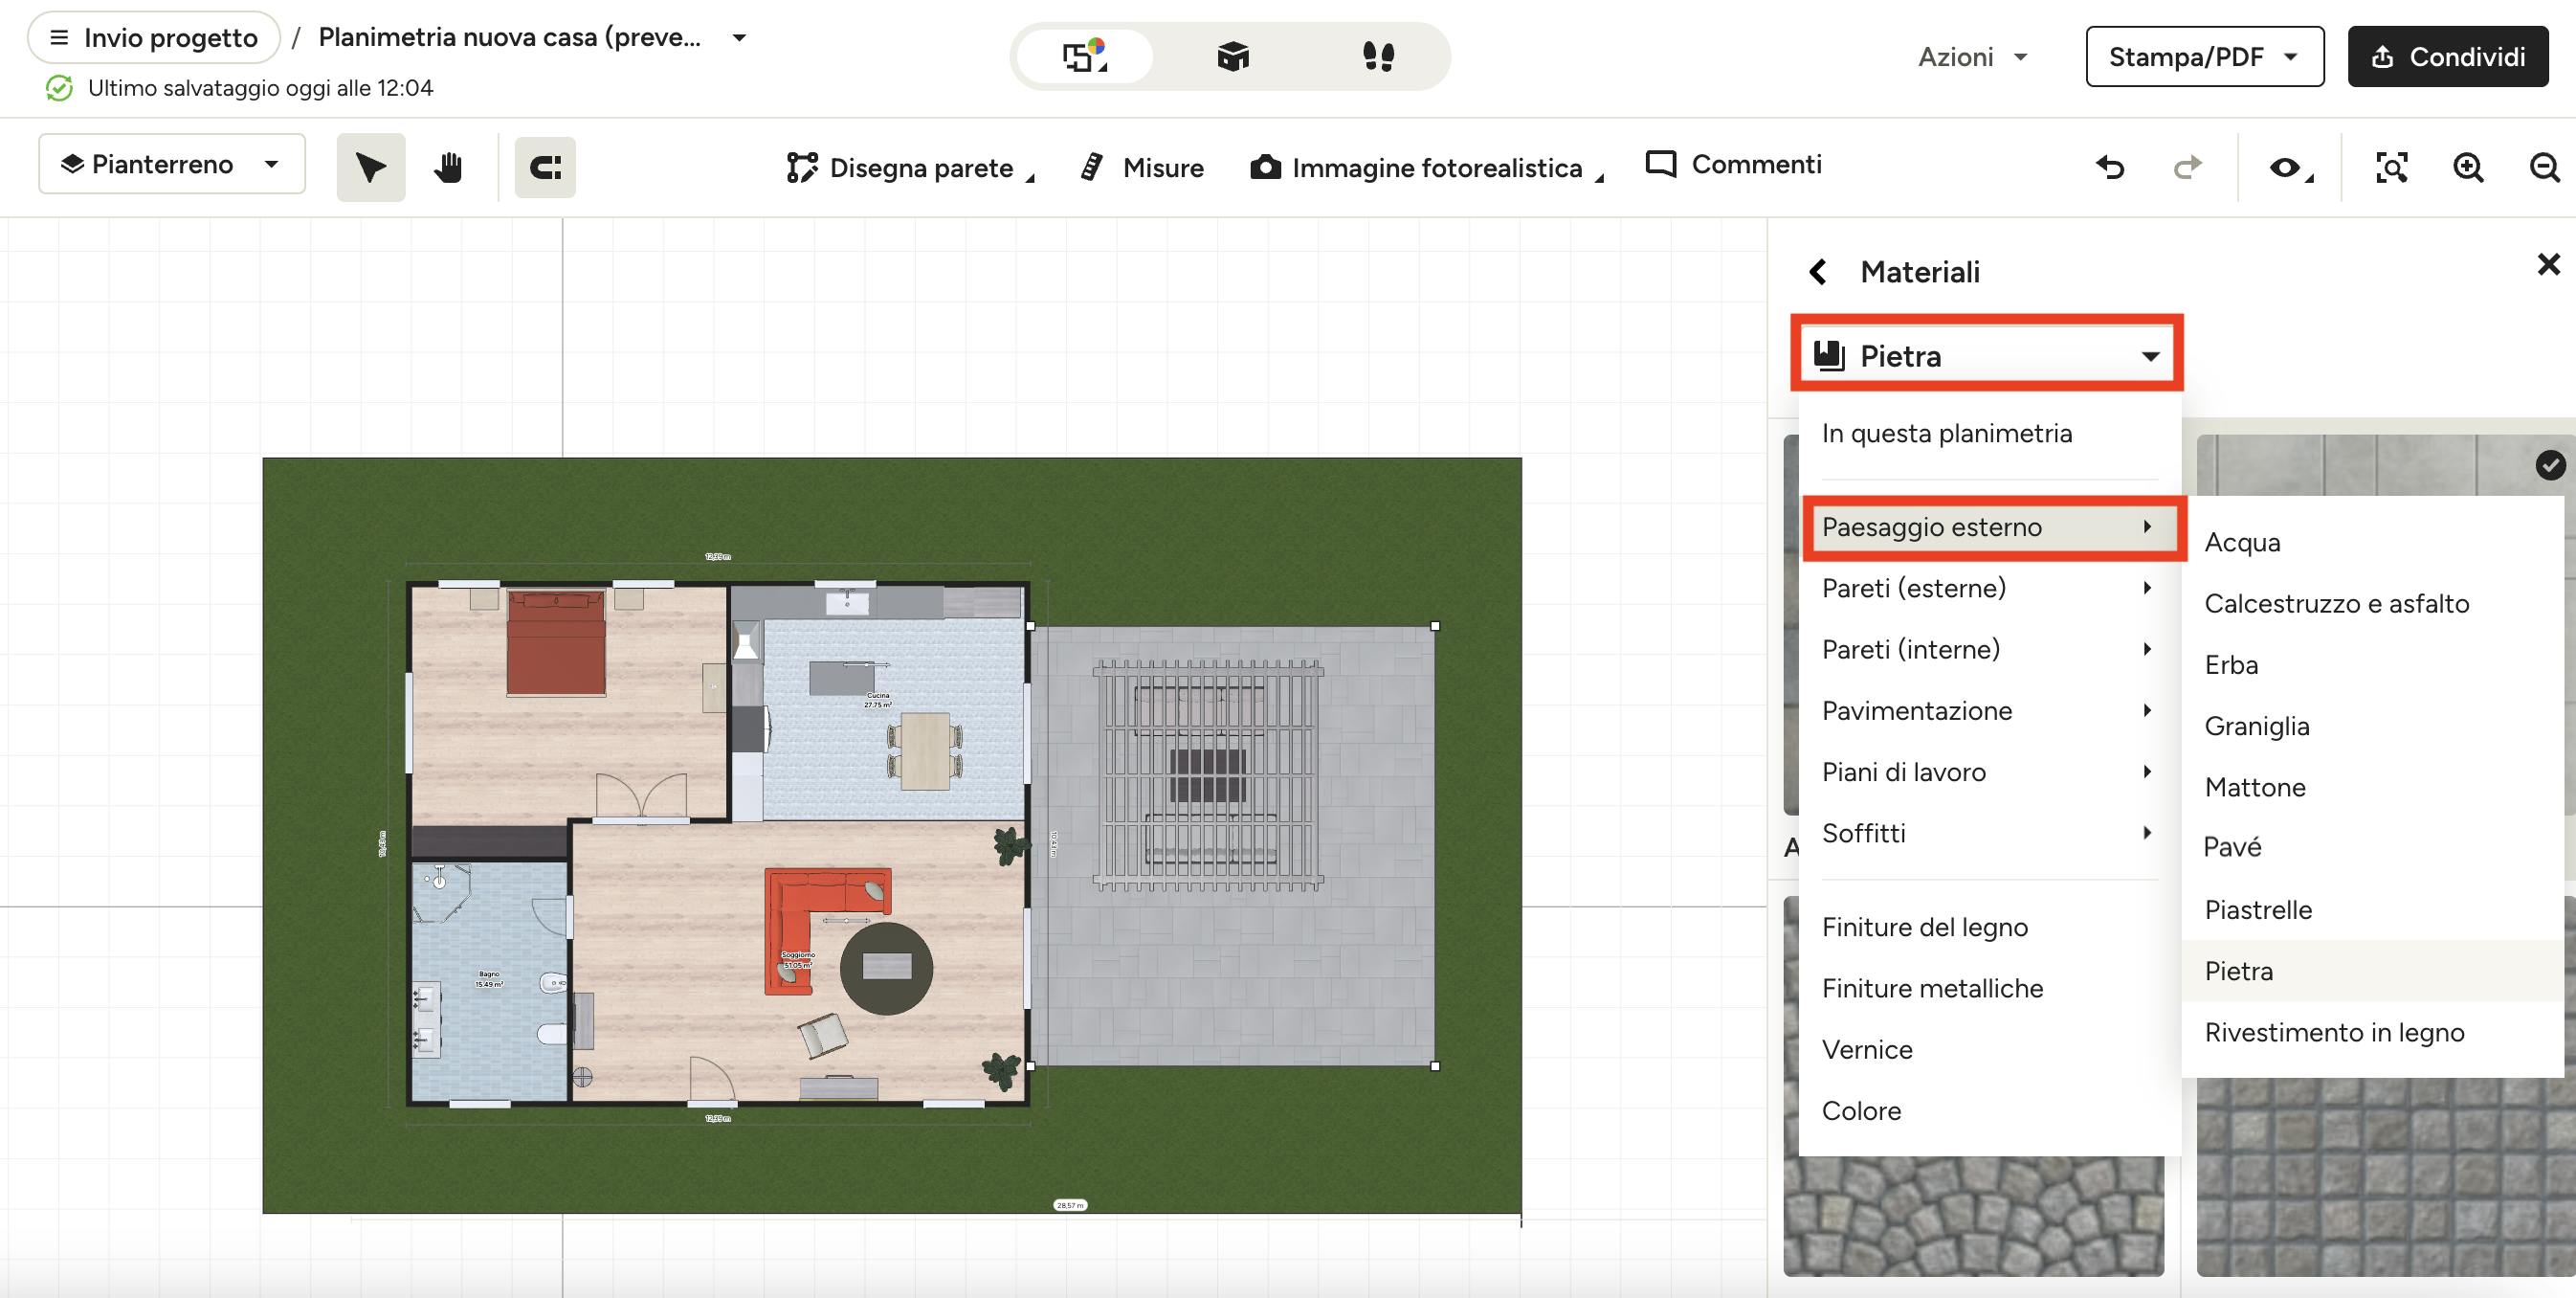Select the arrow pointer tool
The width and height of the screenshot is (2576, 1298).
[371, 167]
